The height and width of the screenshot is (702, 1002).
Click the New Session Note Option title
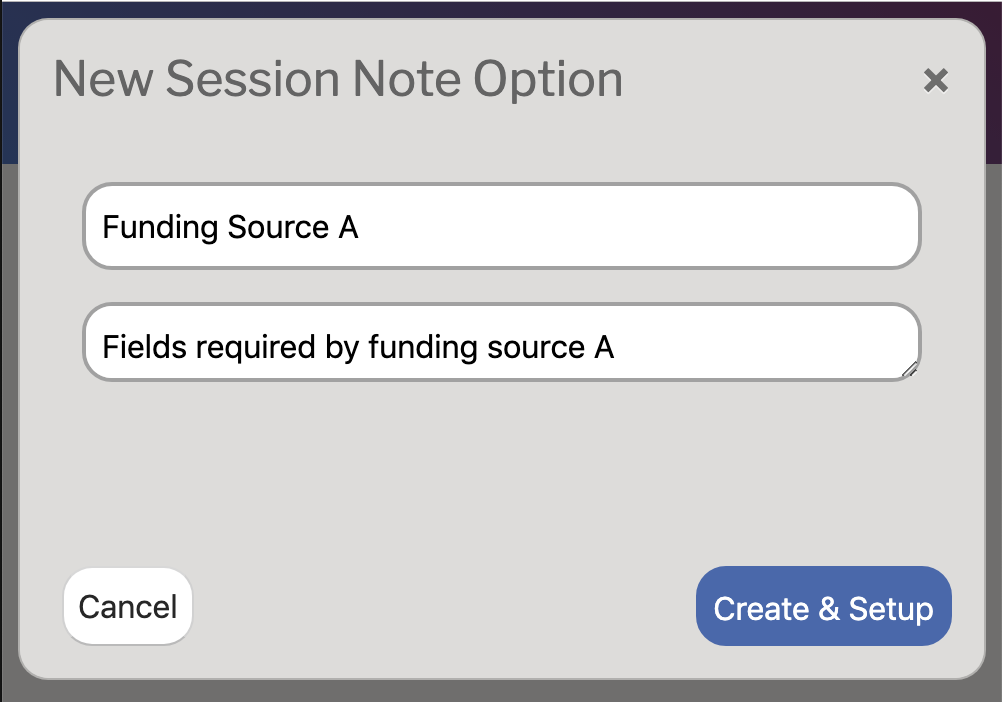click(338, 79)
